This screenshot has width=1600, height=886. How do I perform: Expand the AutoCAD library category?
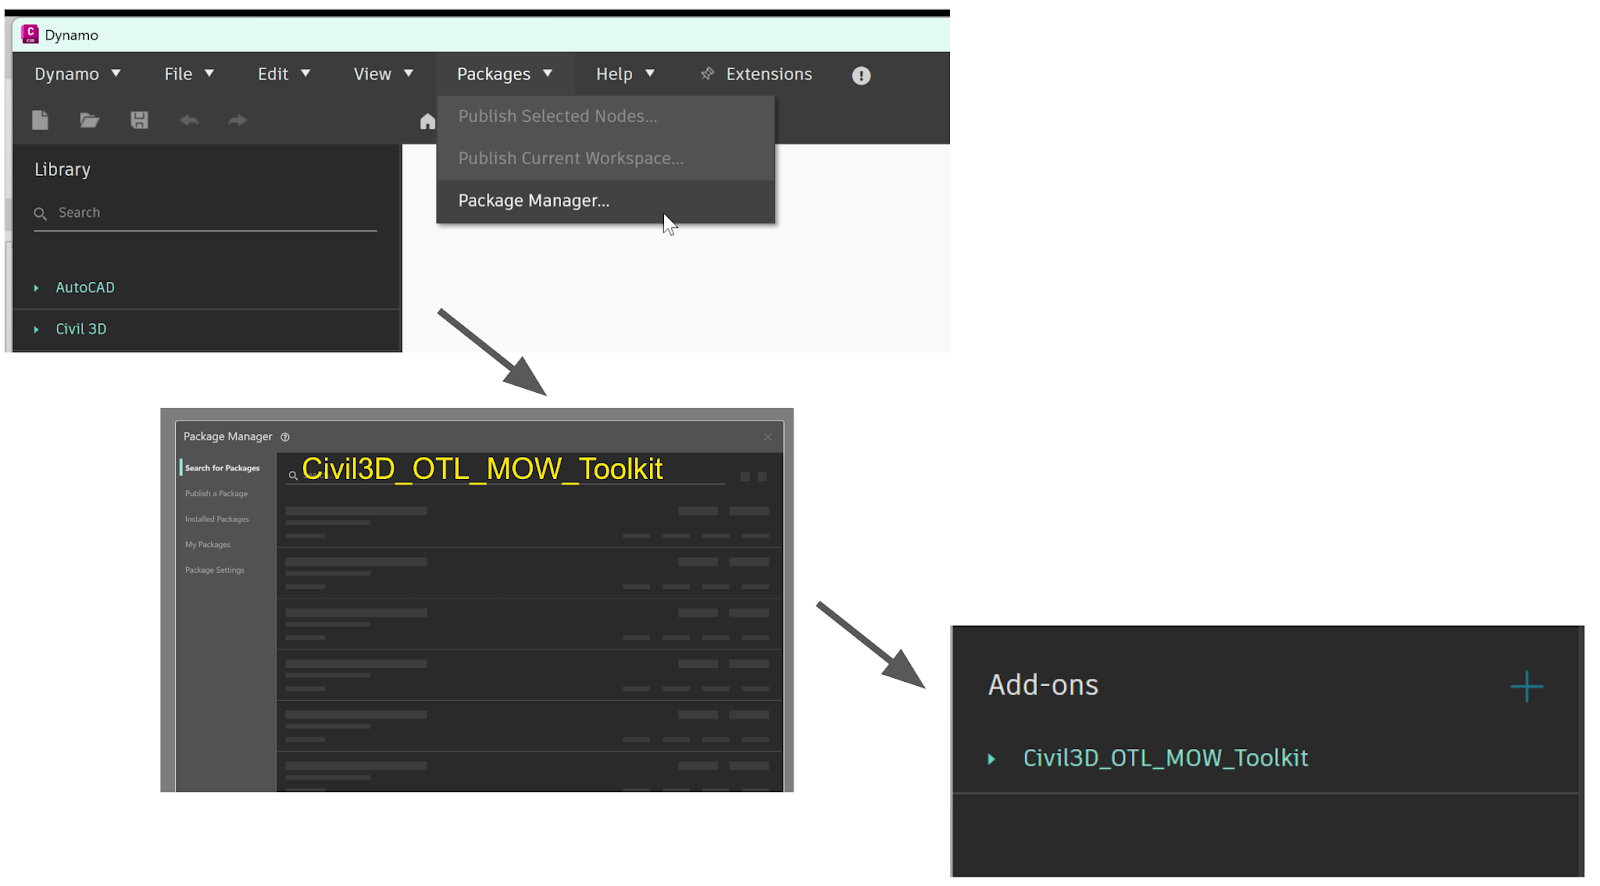pos(36,288)
